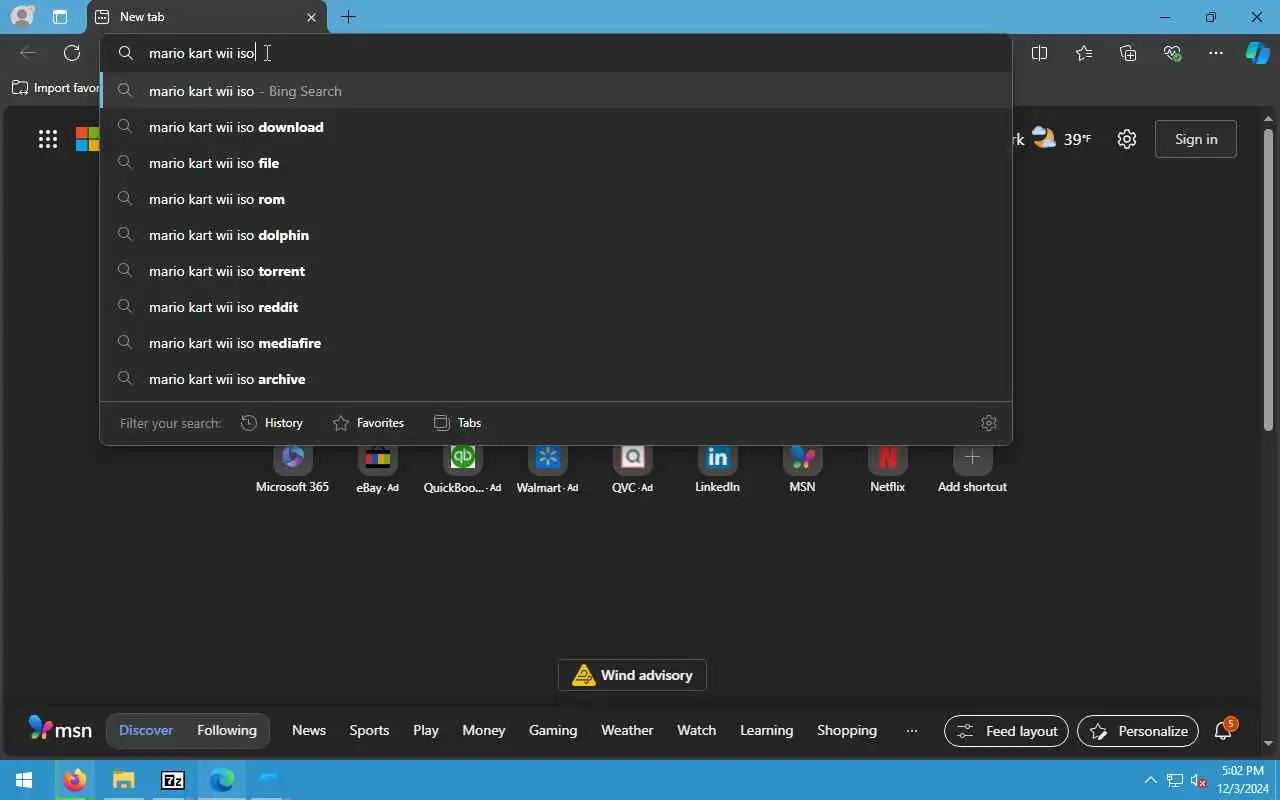1280x800 pixels.
Task: Open Split screen icon in toolbar
Action: [1039, 53]
